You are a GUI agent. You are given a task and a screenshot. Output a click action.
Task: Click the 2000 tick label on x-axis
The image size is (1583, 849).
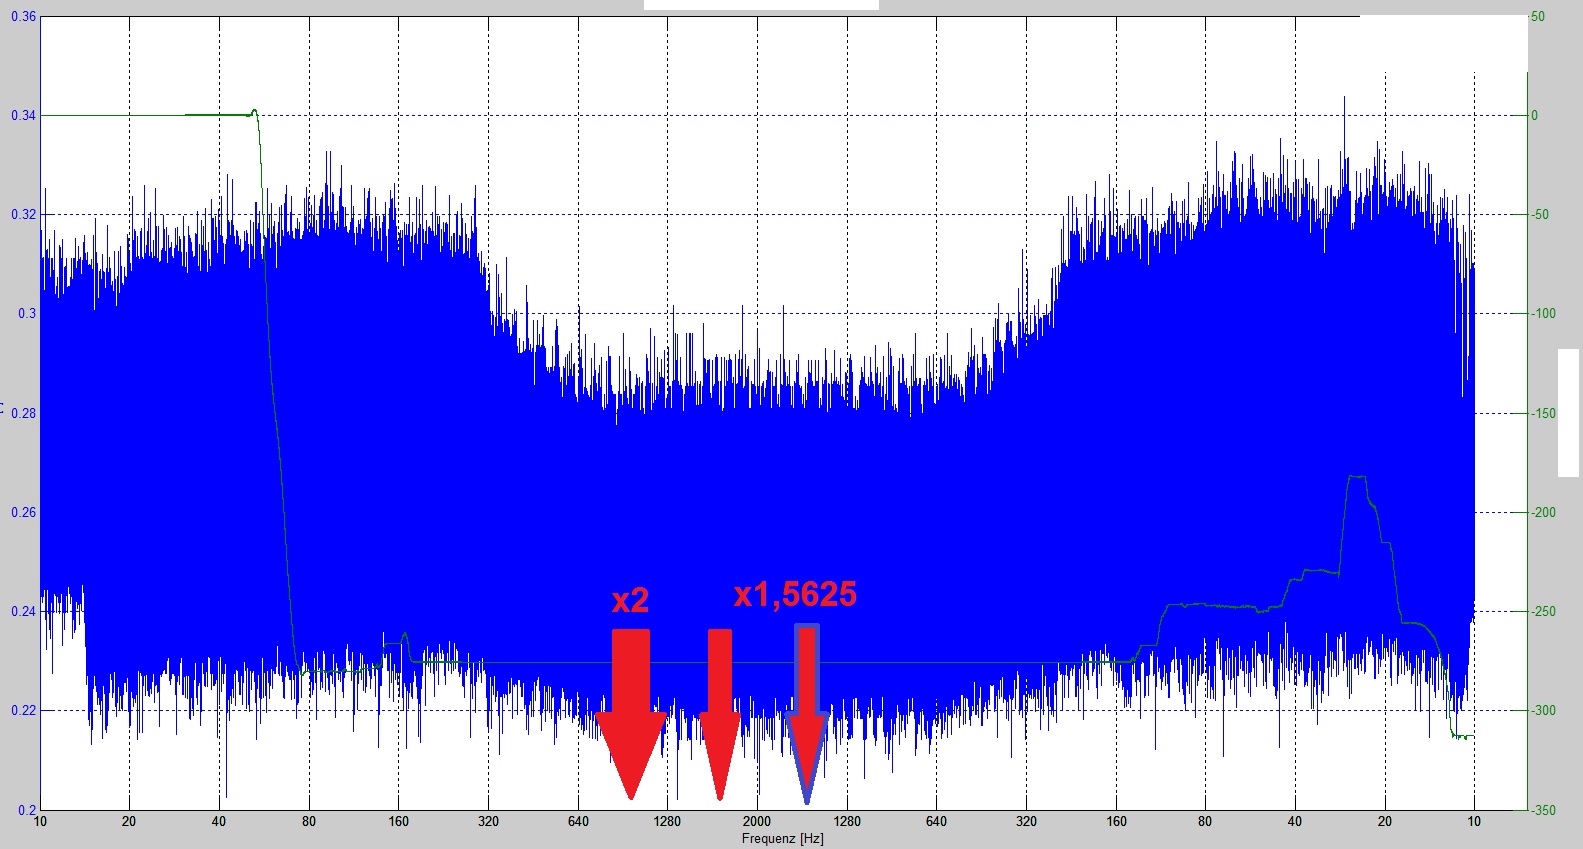pyautogui.click(x=757, y=822)
